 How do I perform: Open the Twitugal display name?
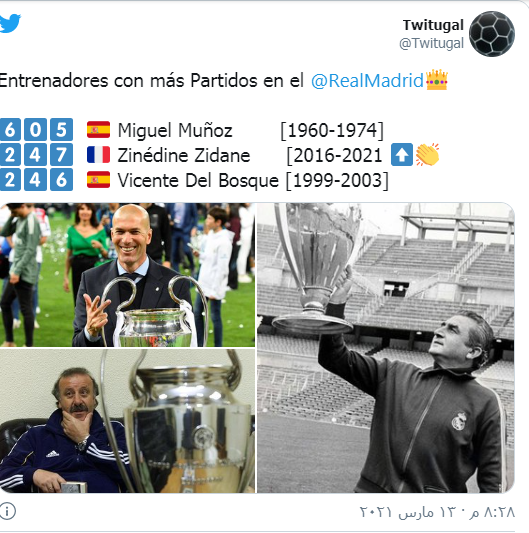(433, 25)
